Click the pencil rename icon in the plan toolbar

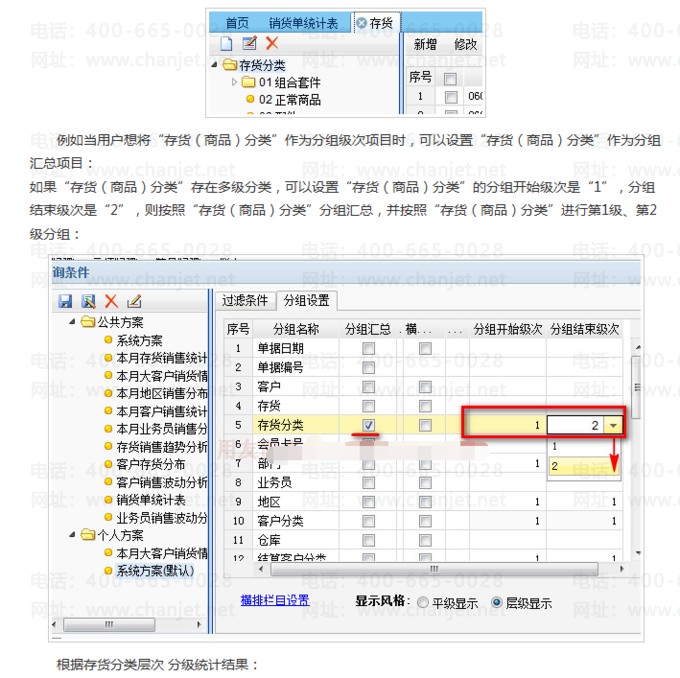coord(134,301)
